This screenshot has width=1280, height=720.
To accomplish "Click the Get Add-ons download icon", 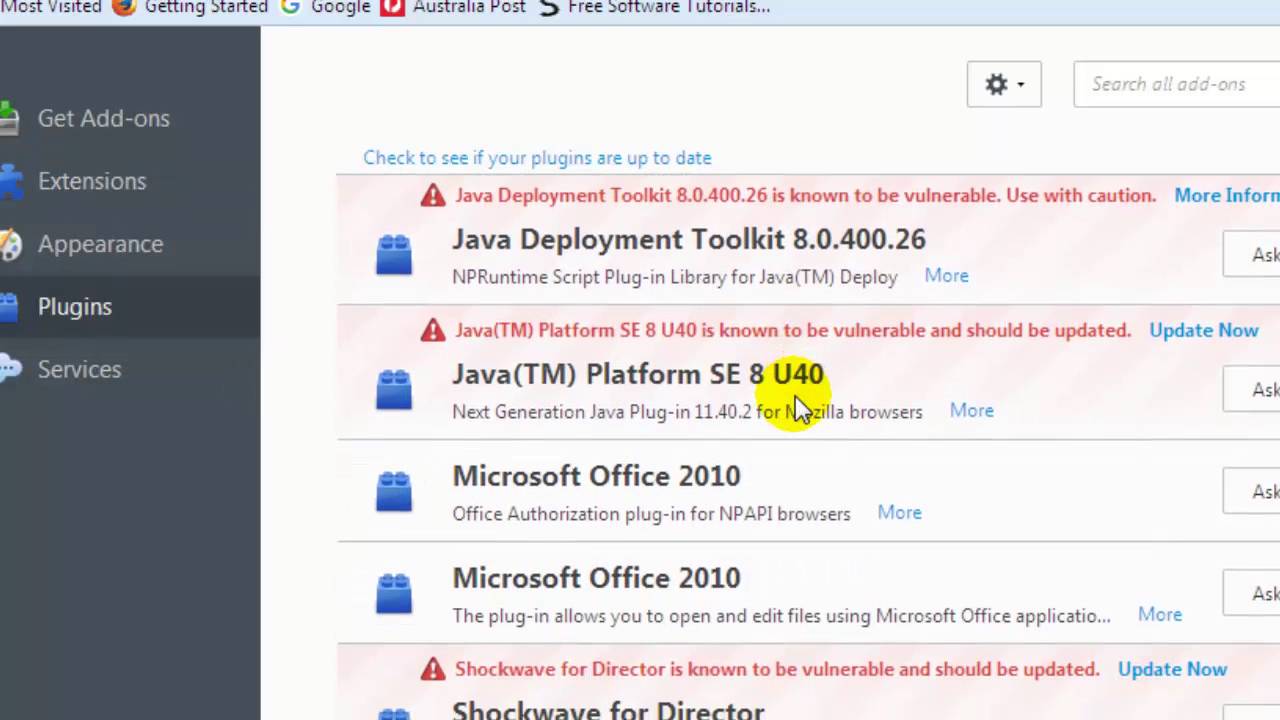I will (8, 118).
